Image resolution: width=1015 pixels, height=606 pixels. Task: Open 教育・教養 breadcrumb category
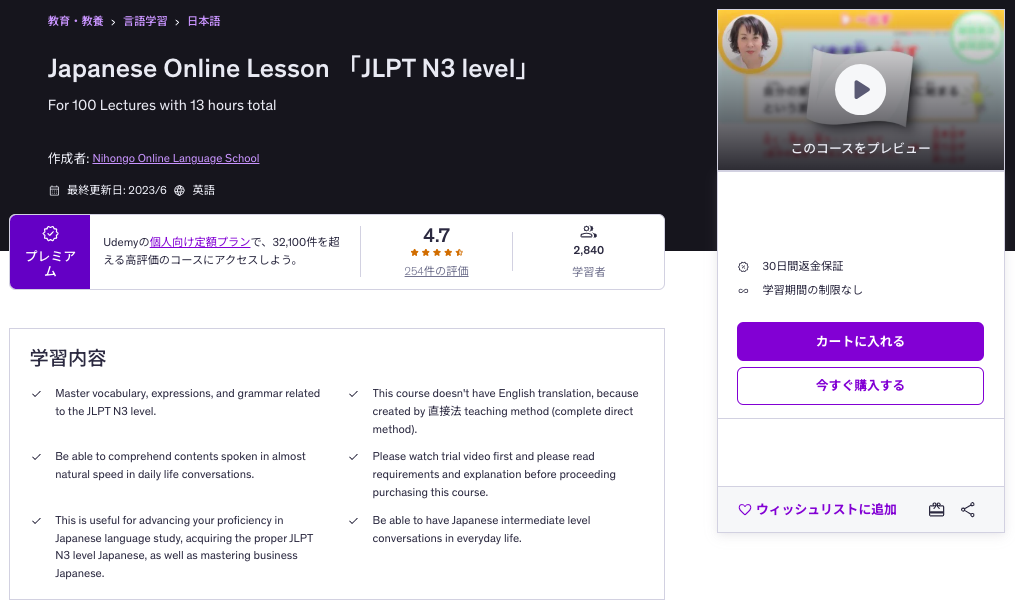[76, 21]
